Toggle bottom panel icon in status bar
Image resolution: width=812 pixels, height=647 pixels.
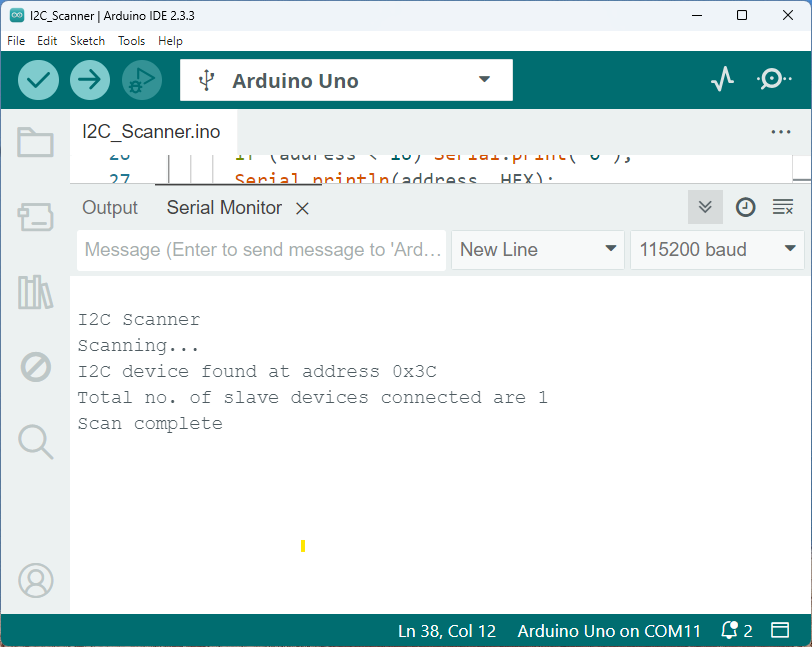click(x=780, y=630)
